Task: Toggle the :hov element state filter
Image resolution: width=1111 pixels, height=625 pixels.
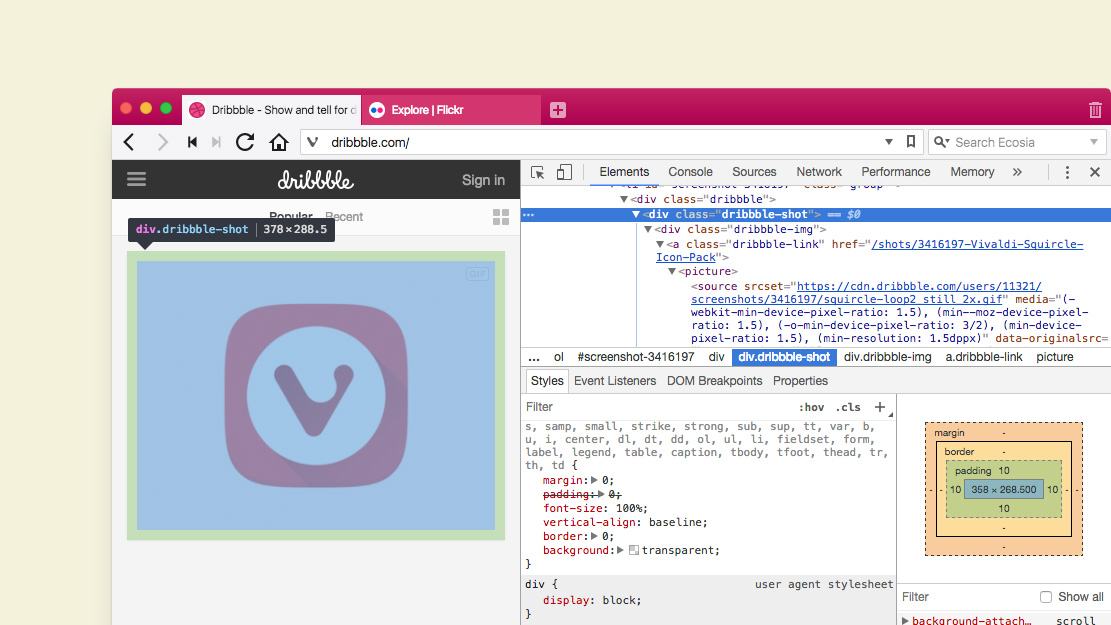Action: 813,407
